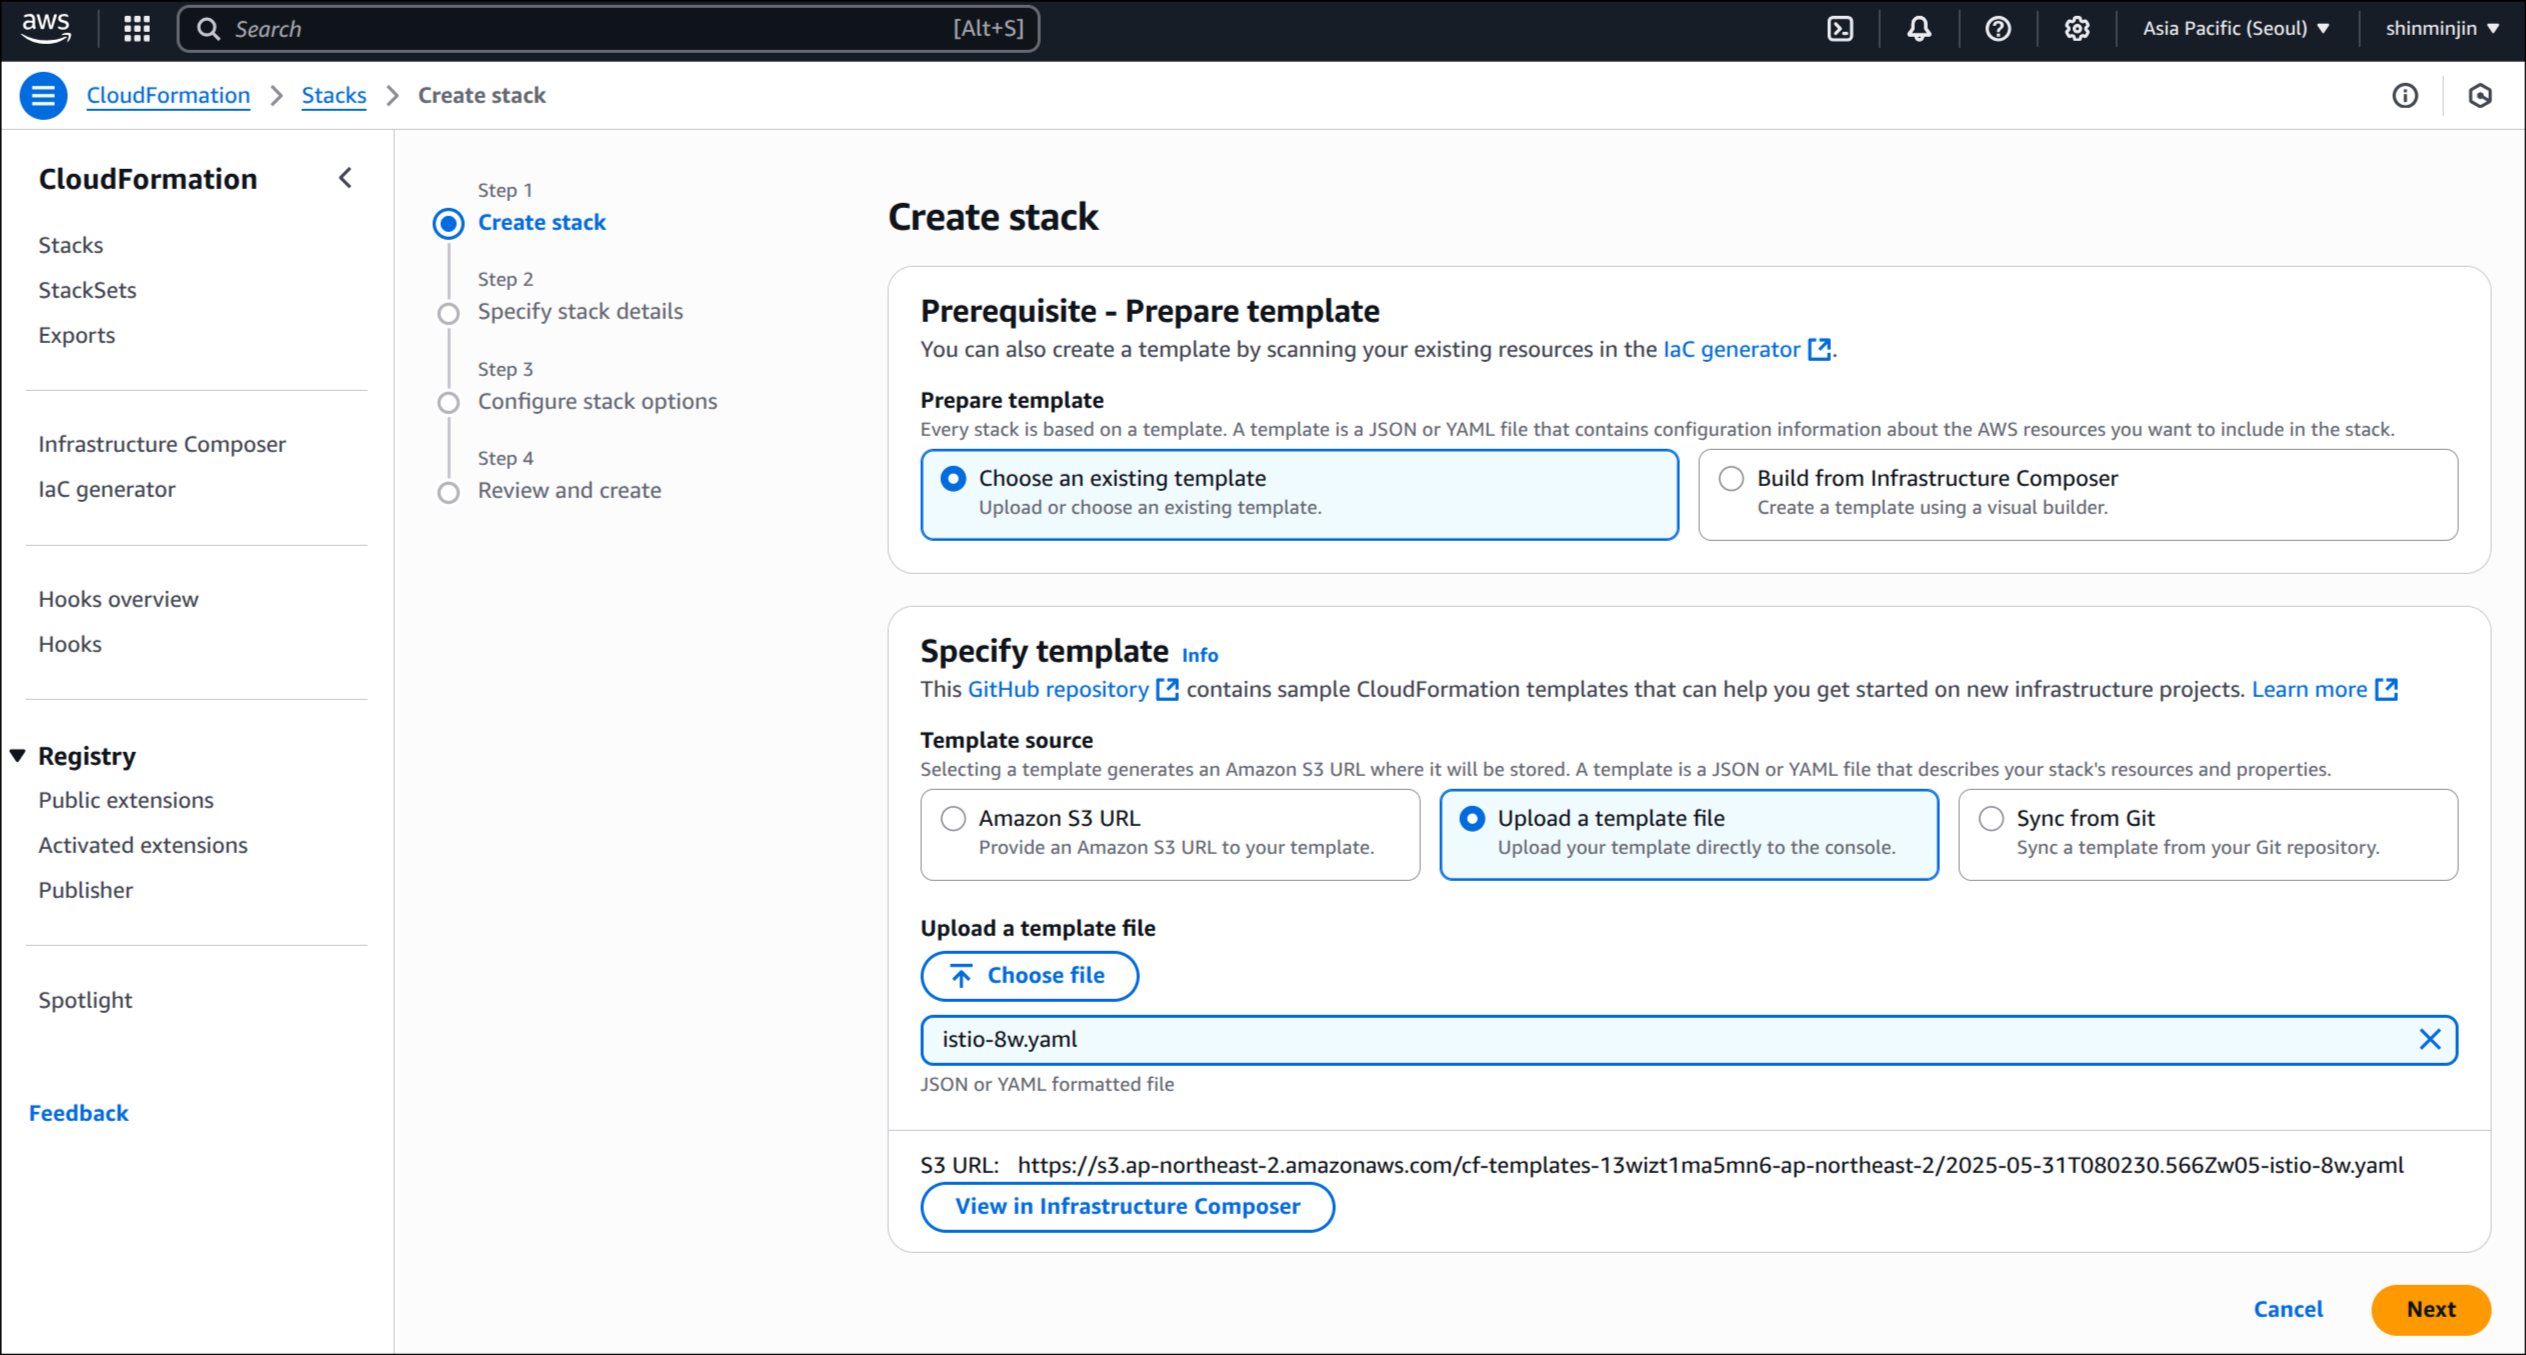Open Spotlight in the sidebar
This screenshot has width=2526, height=1355.
pos(85,1000)
